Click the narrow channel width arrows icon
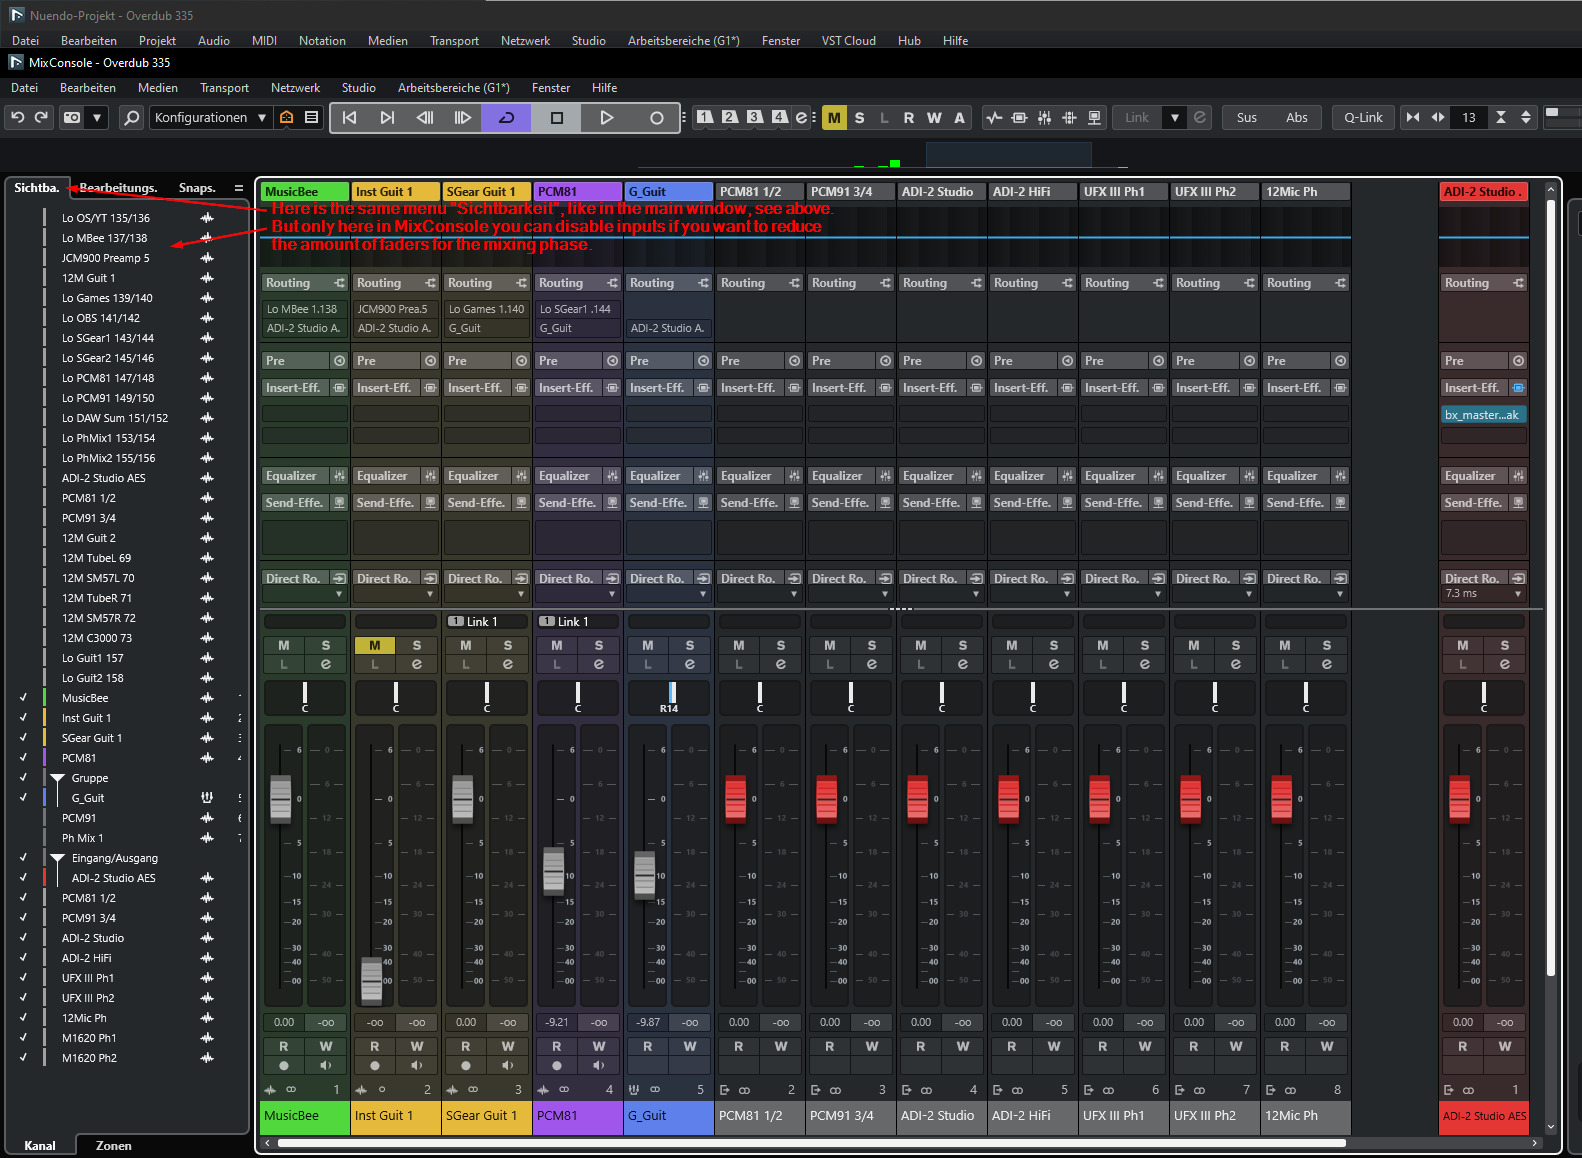This screenshot has width=1582, height=1158. (x=1413, y=117)
